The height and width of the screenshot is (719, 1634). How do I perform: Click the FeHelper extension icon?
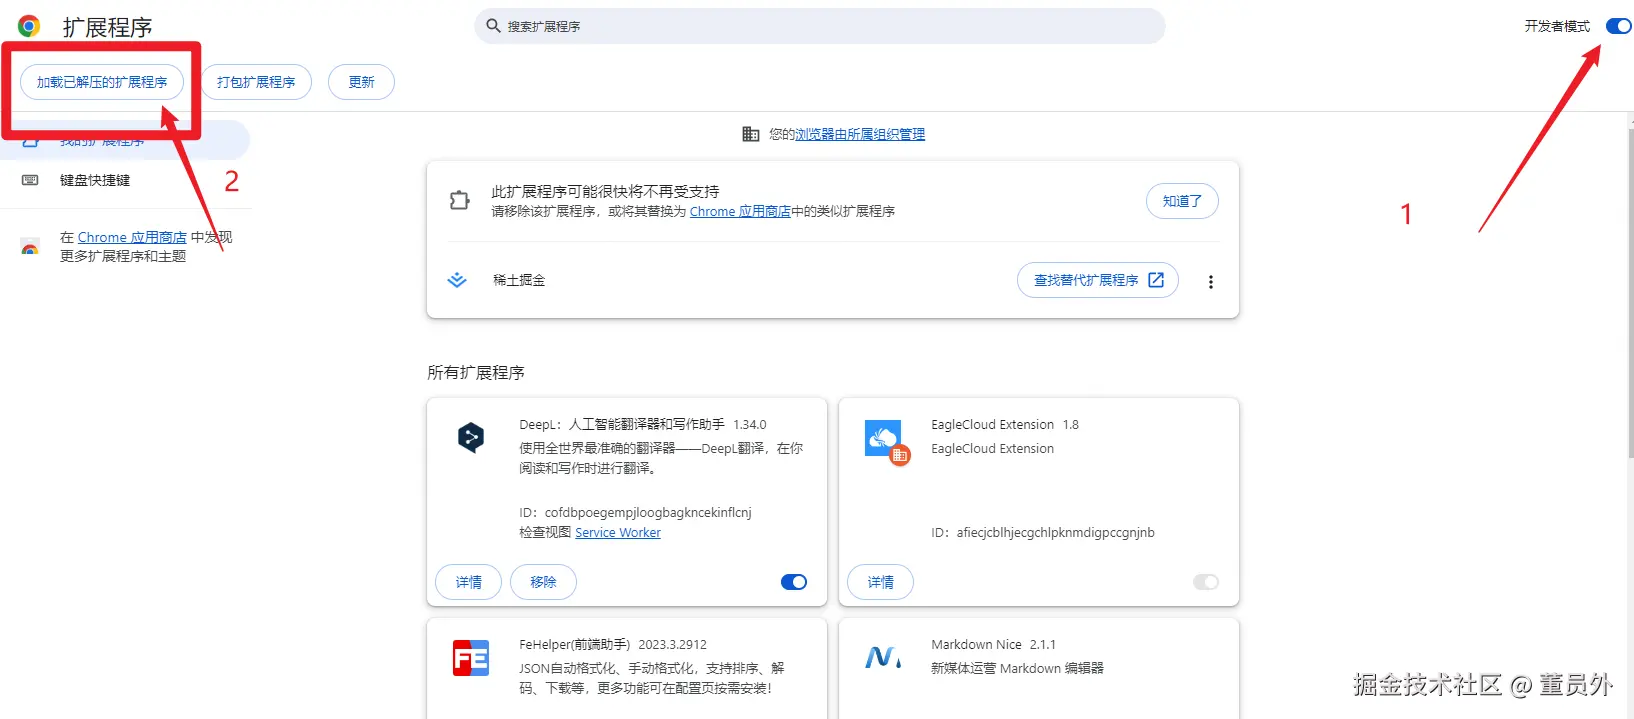point(471,658)
